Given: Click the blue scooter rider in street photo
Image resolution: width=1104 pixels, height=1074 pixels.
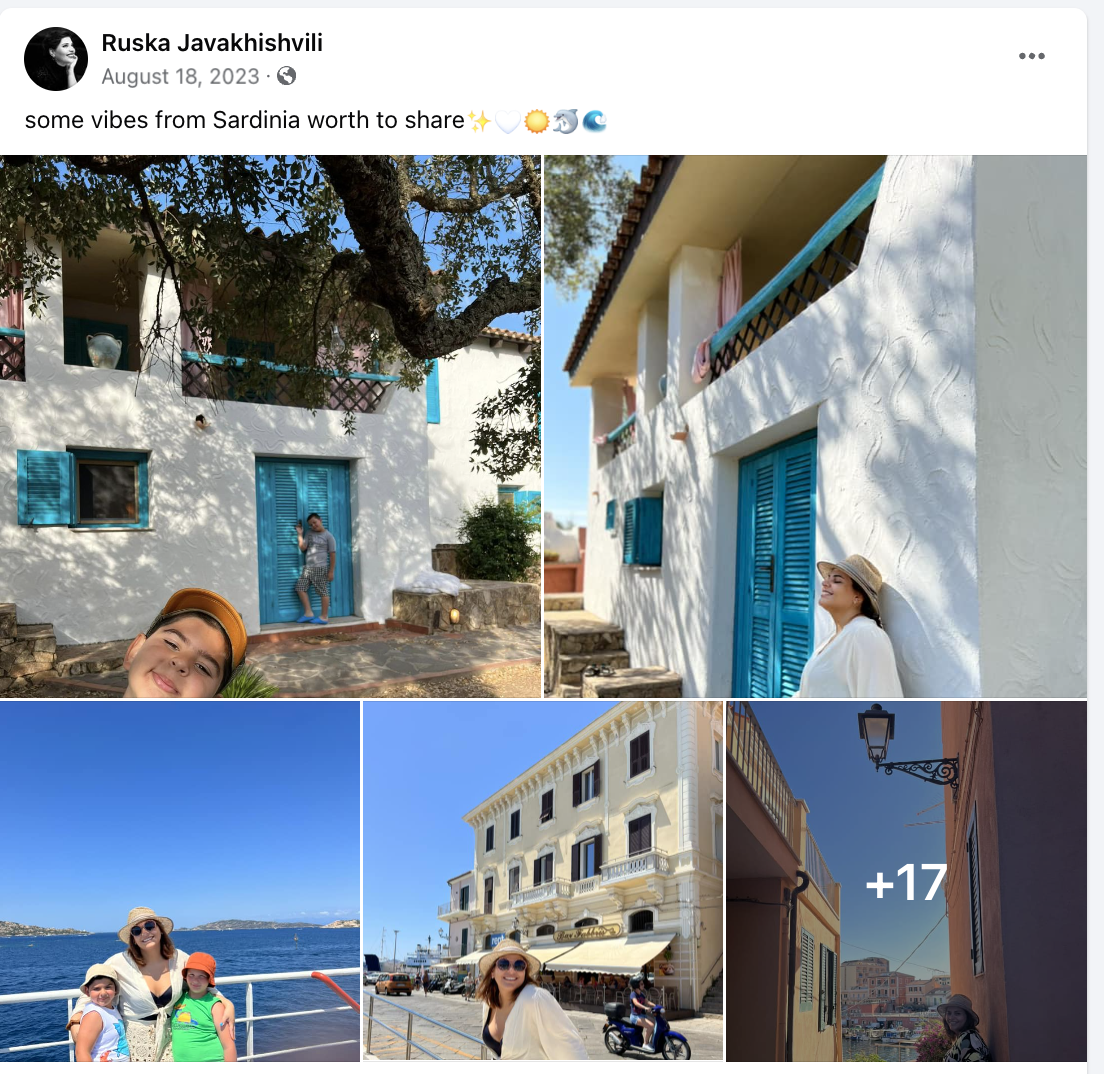Looking at the screenshot, I should pos(646,1016).
